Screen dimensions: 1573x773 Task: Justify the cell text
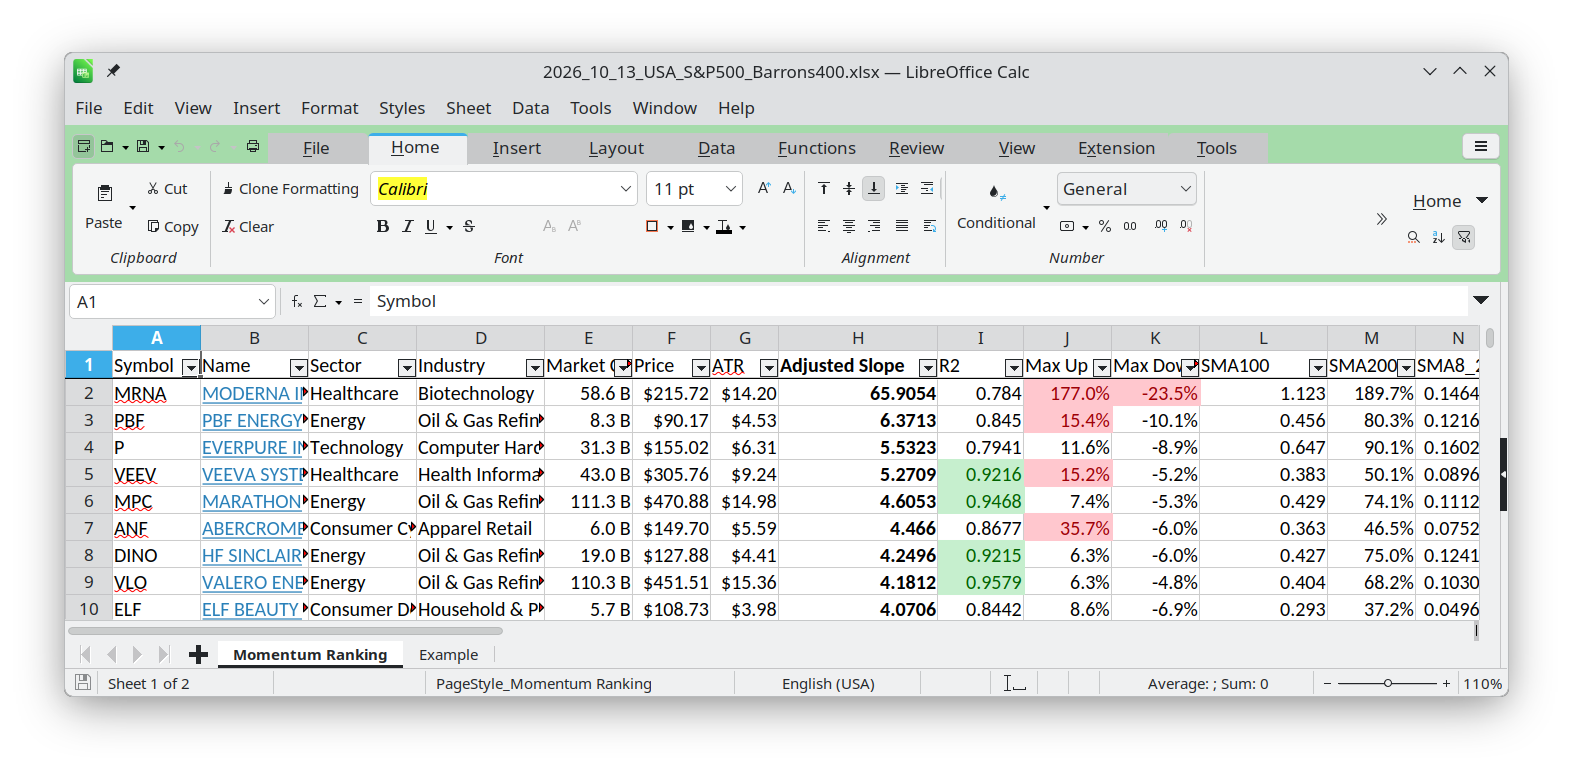(x=902, y=226)
